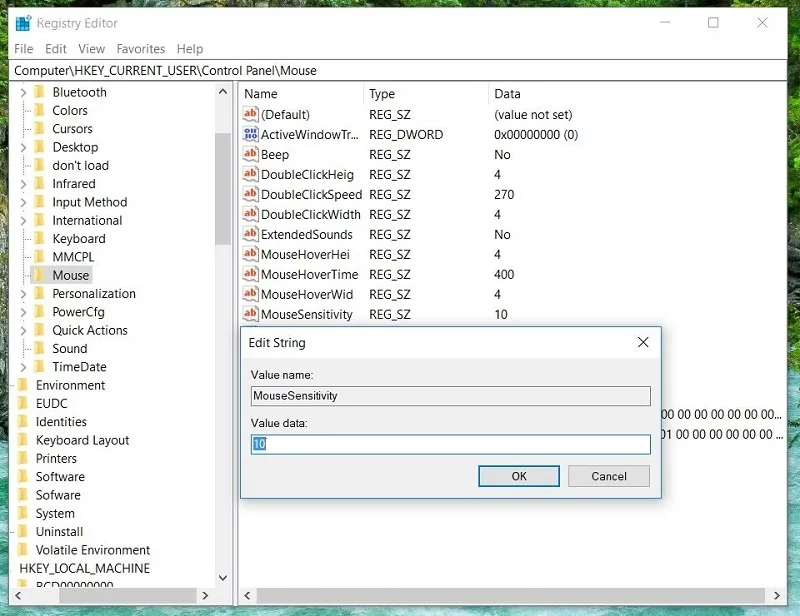
Task: Click the Value data text field
Action: (x=450, y=444)
